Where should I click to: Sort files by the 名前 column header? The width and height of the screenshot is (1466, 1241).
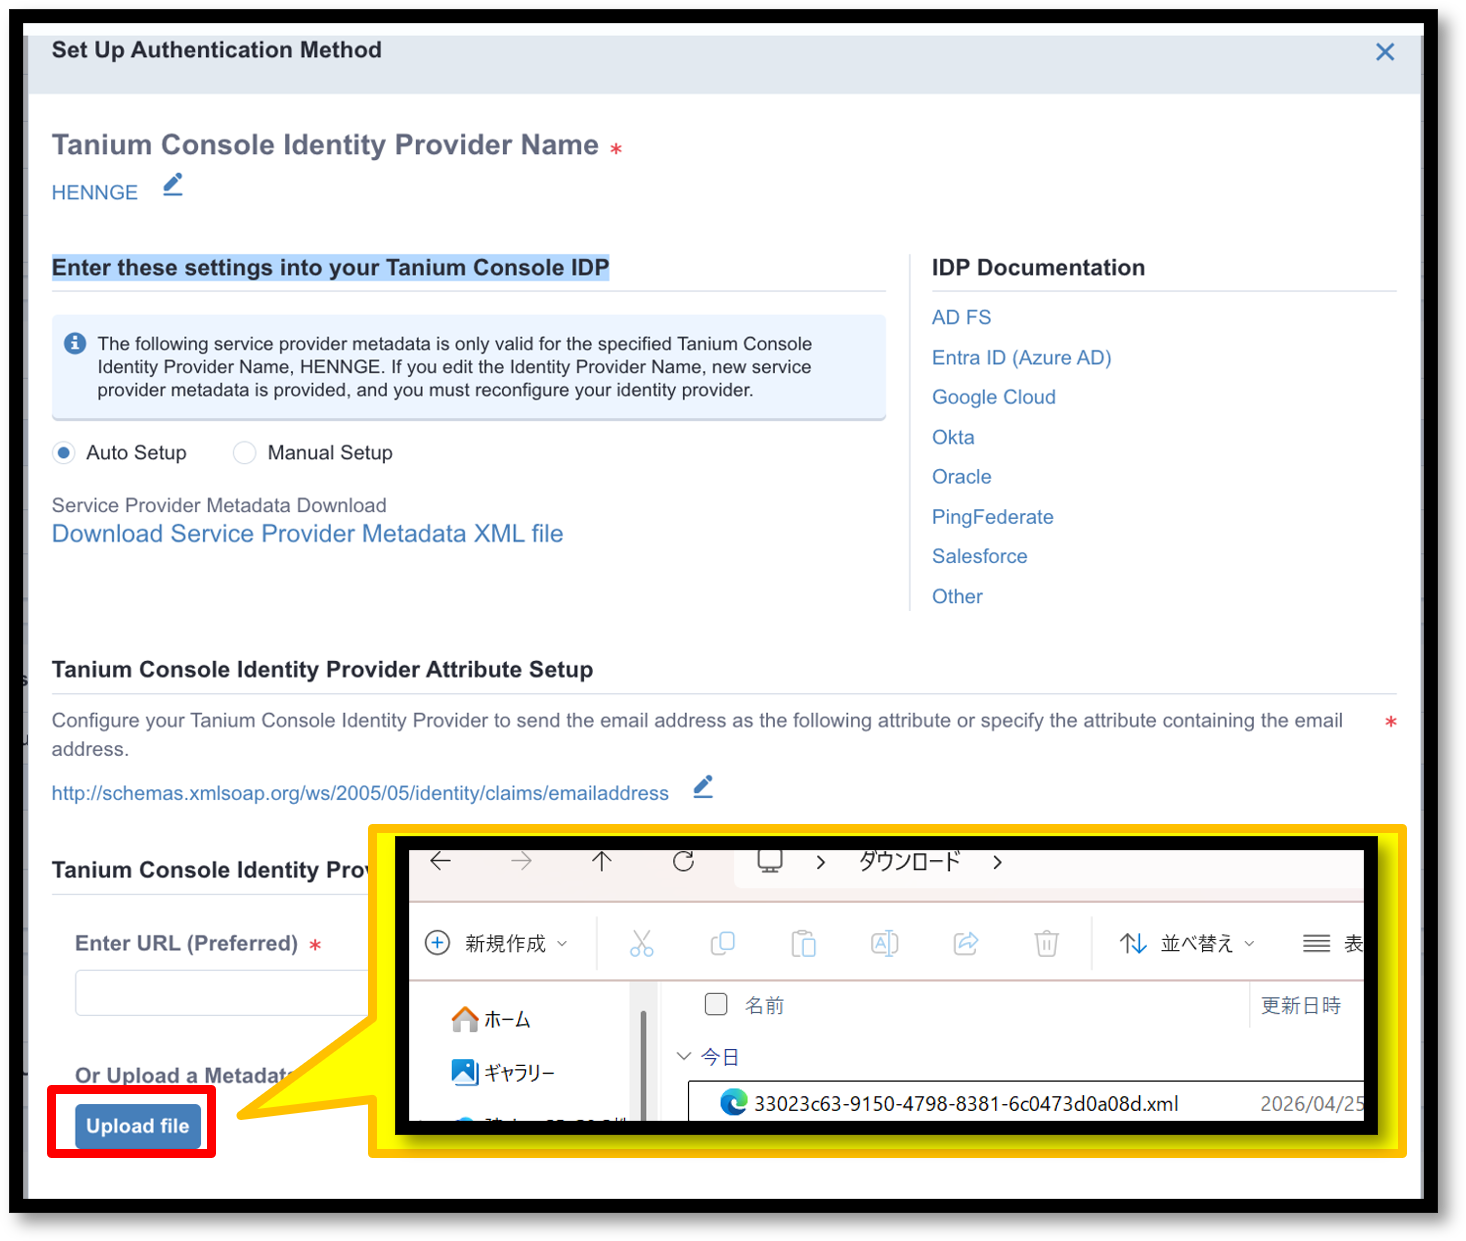point(764,1005)
